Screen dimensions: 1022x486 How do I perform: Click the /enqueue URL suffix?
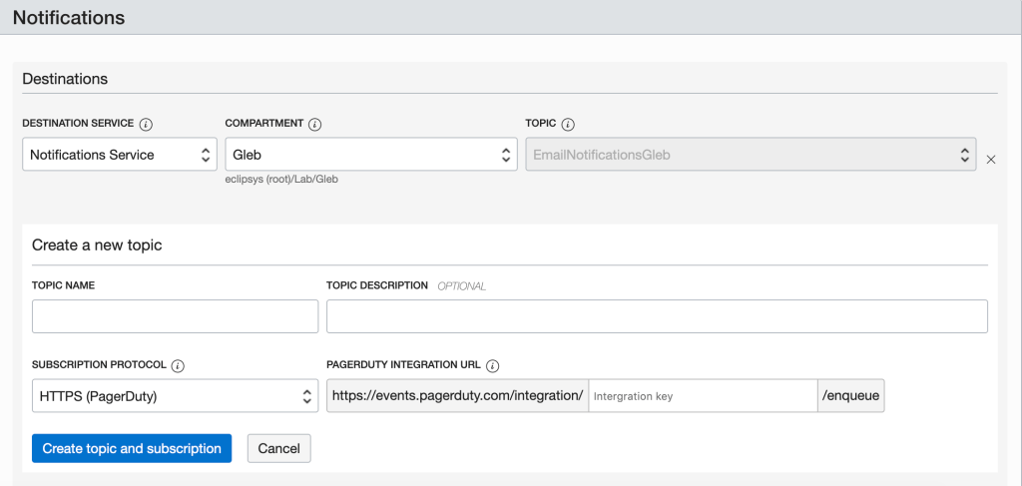coord(850,396)
